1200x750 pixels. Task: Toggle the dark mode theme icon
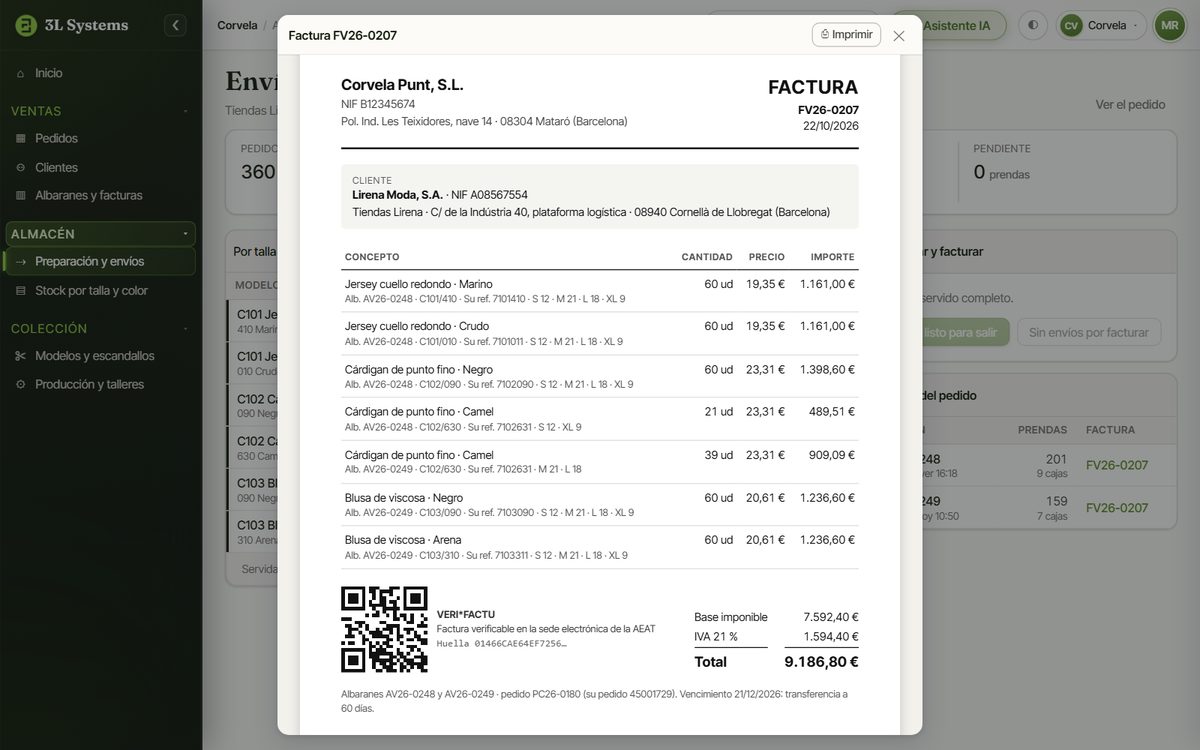(x=1033, y=25)
